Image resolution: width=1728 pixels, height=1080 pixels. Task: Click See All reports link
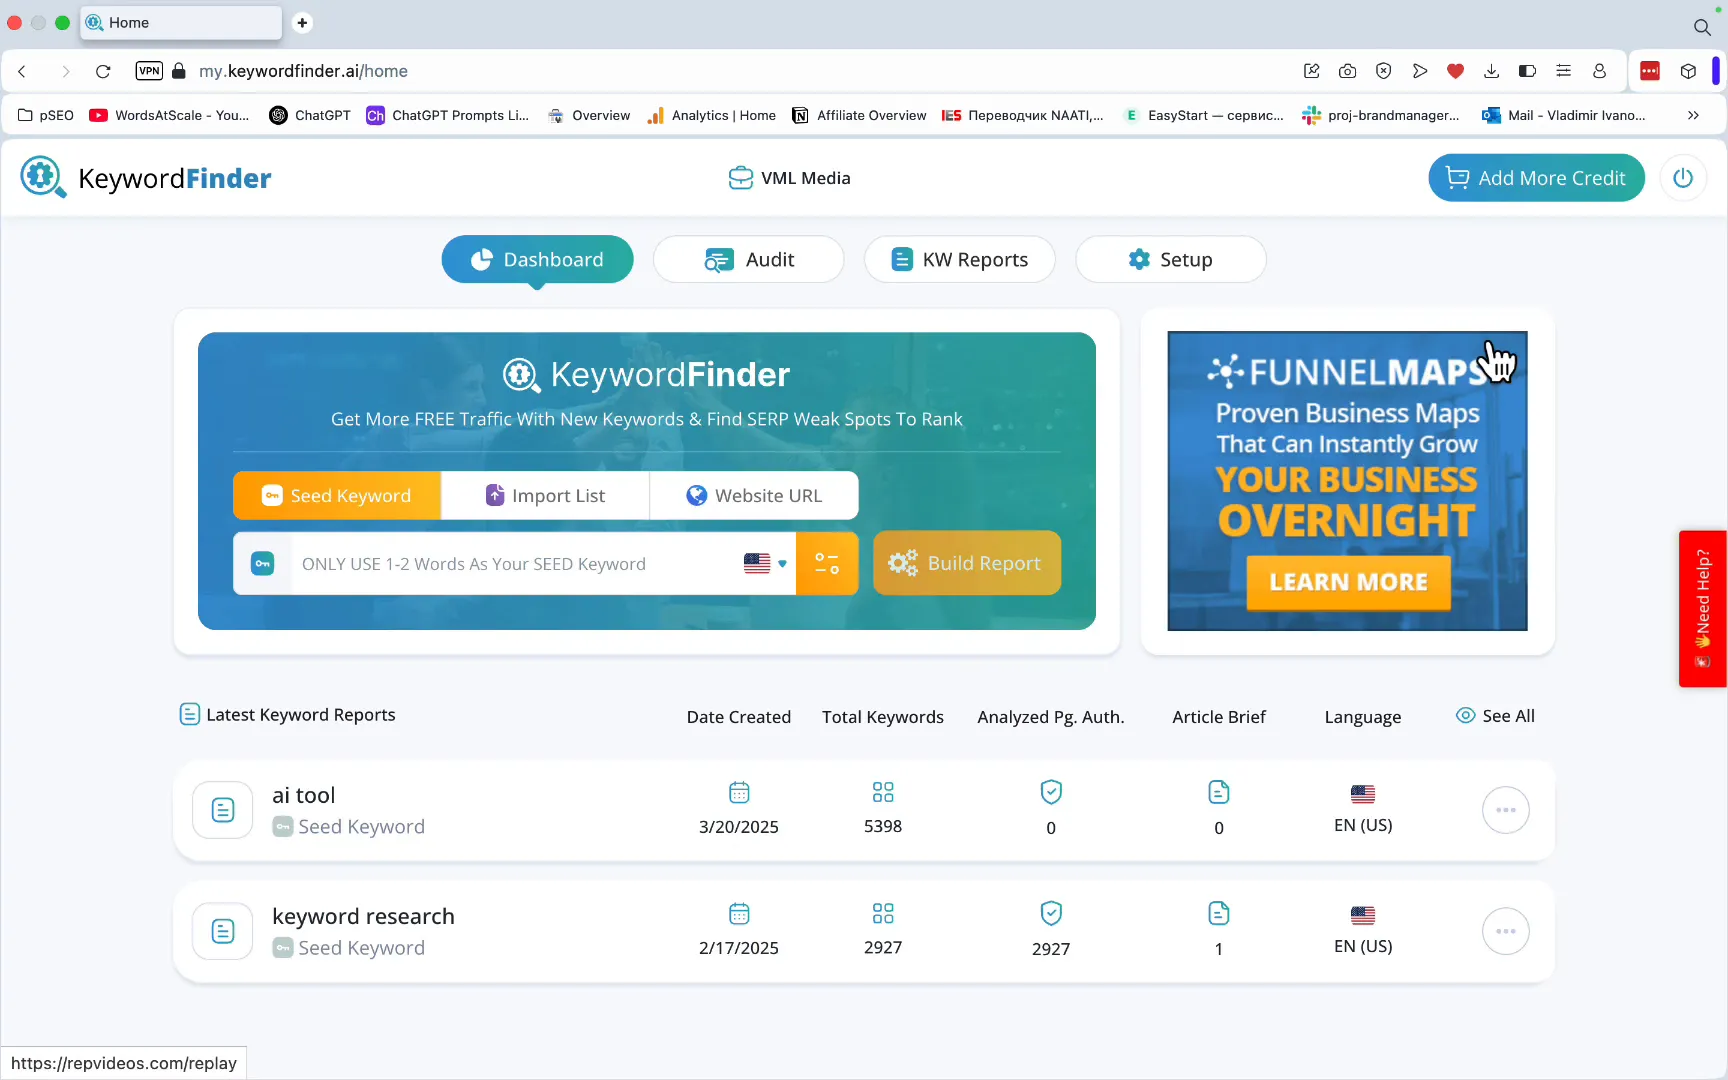[x=1495, y=716]
